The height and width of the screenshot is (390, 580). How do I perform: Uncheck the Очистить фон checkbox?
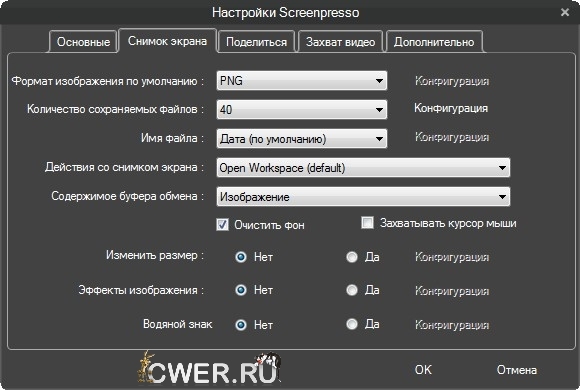pos(222,225)
